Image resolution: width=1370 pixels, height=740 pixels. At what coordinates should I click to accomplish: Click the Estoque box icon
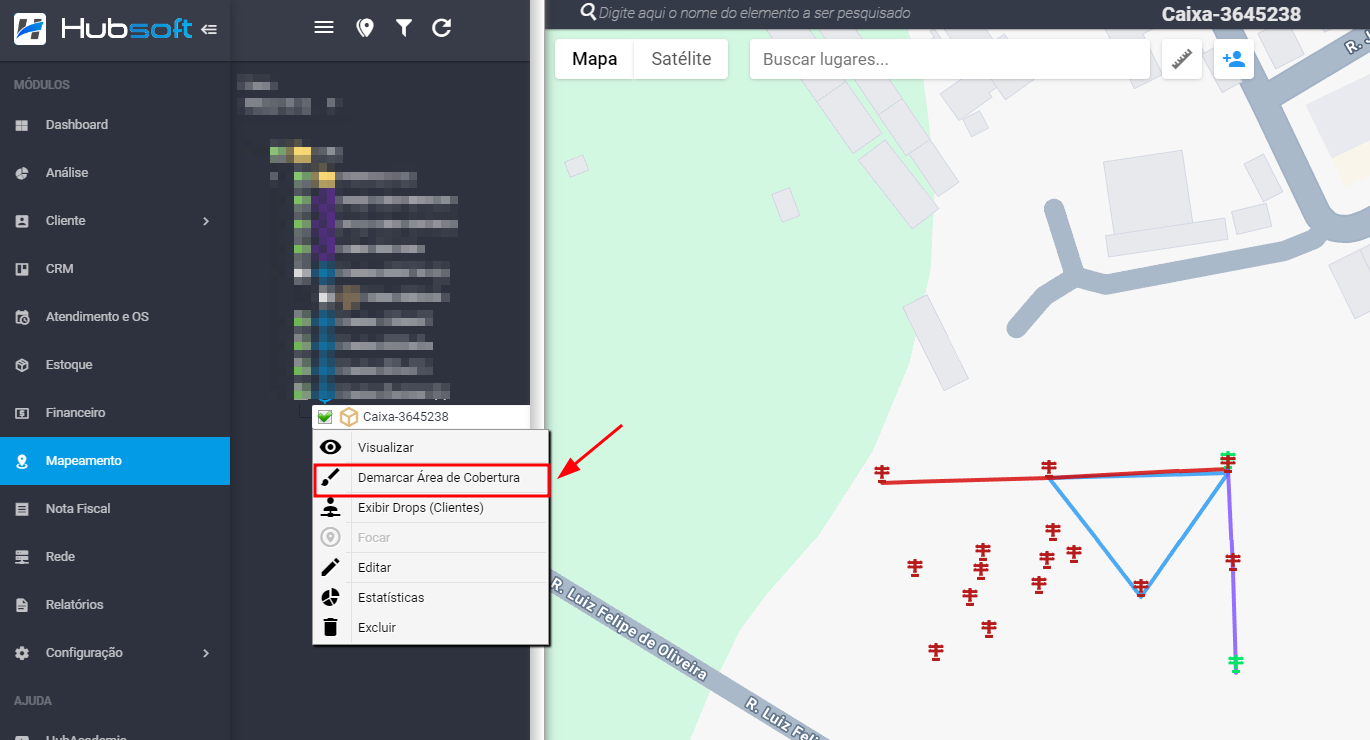coord(22,365)
